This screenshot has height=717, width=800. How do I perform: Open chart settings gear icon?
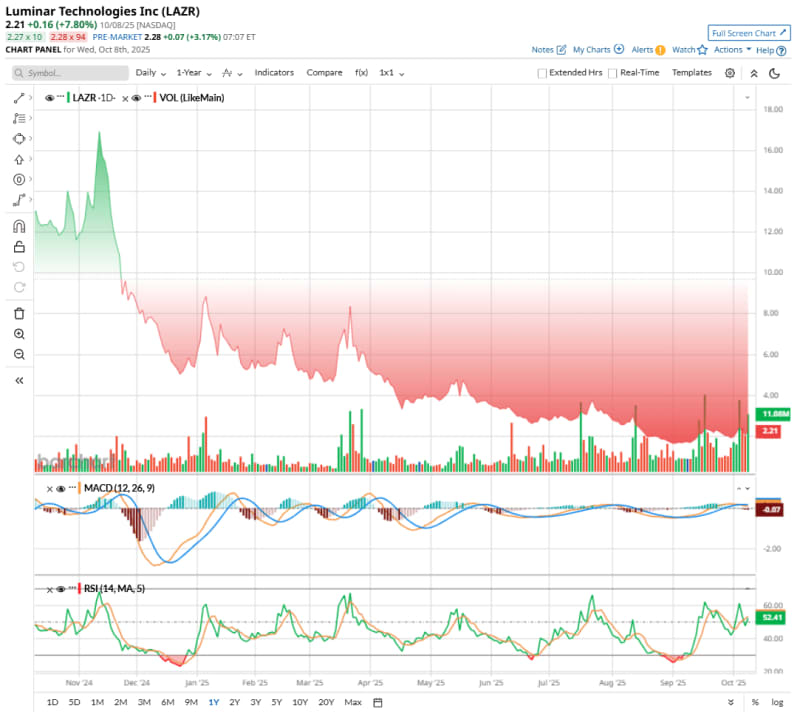click(x=730, y=73)
